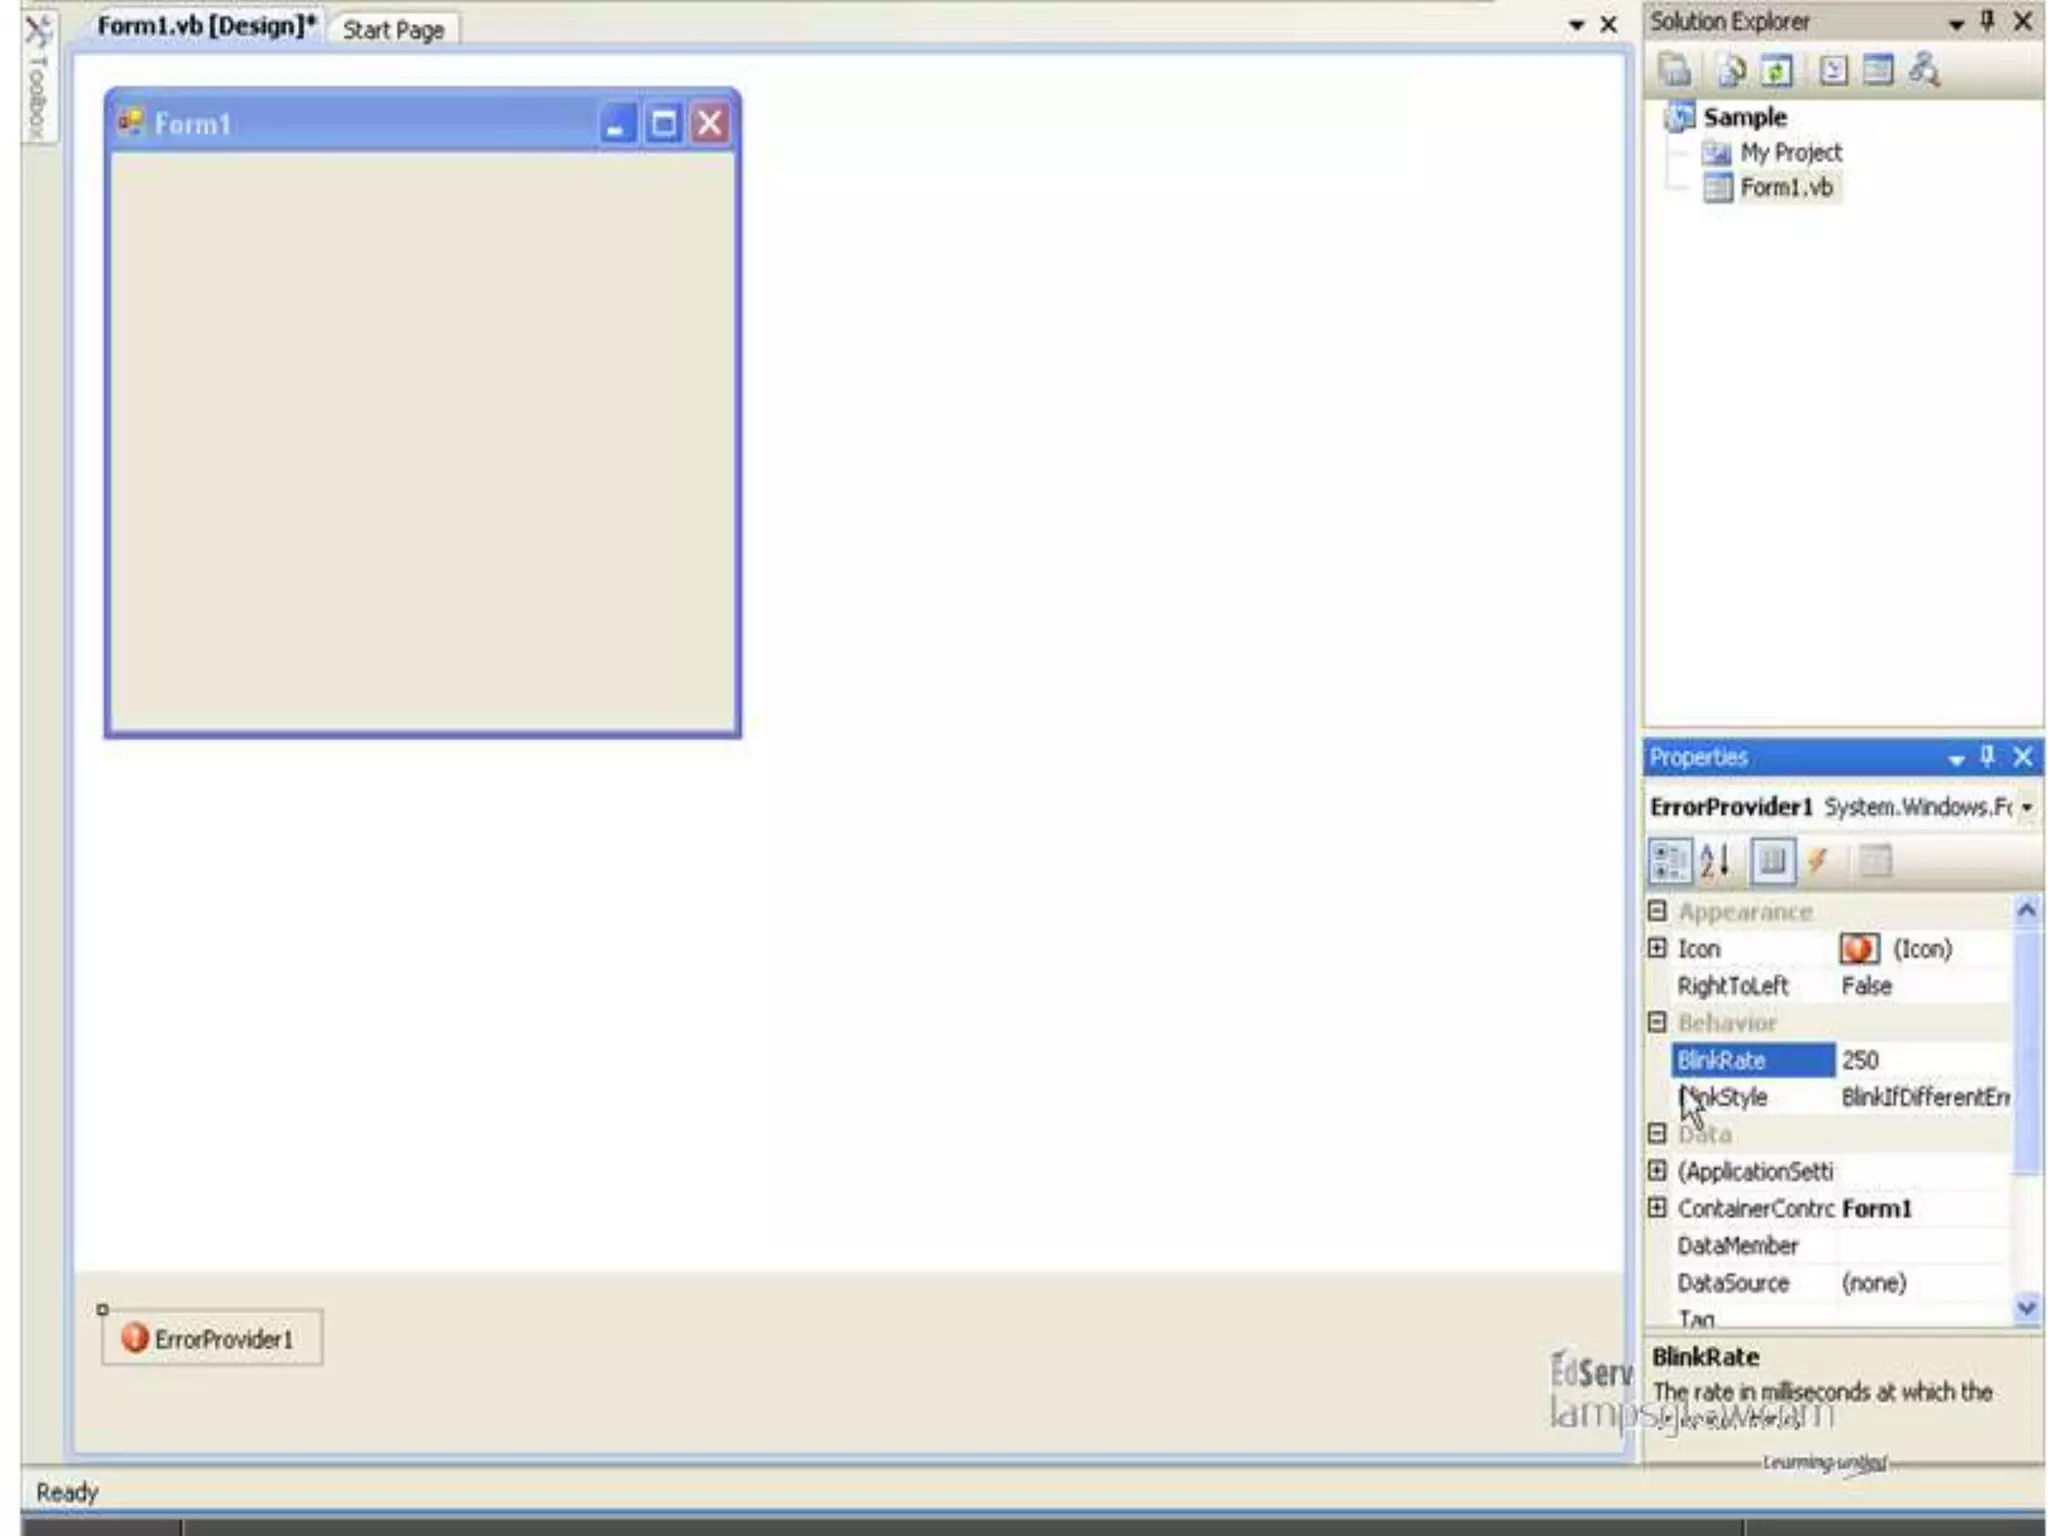Click Show All Files icon in Solution Explorer

1731,70
